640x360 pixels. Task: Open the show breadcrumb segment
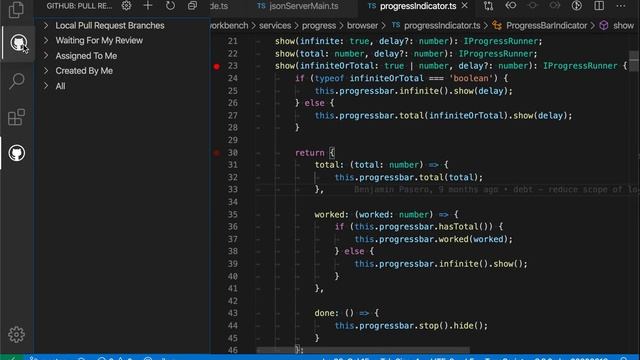pyautogui.click(x=624, y=25)
